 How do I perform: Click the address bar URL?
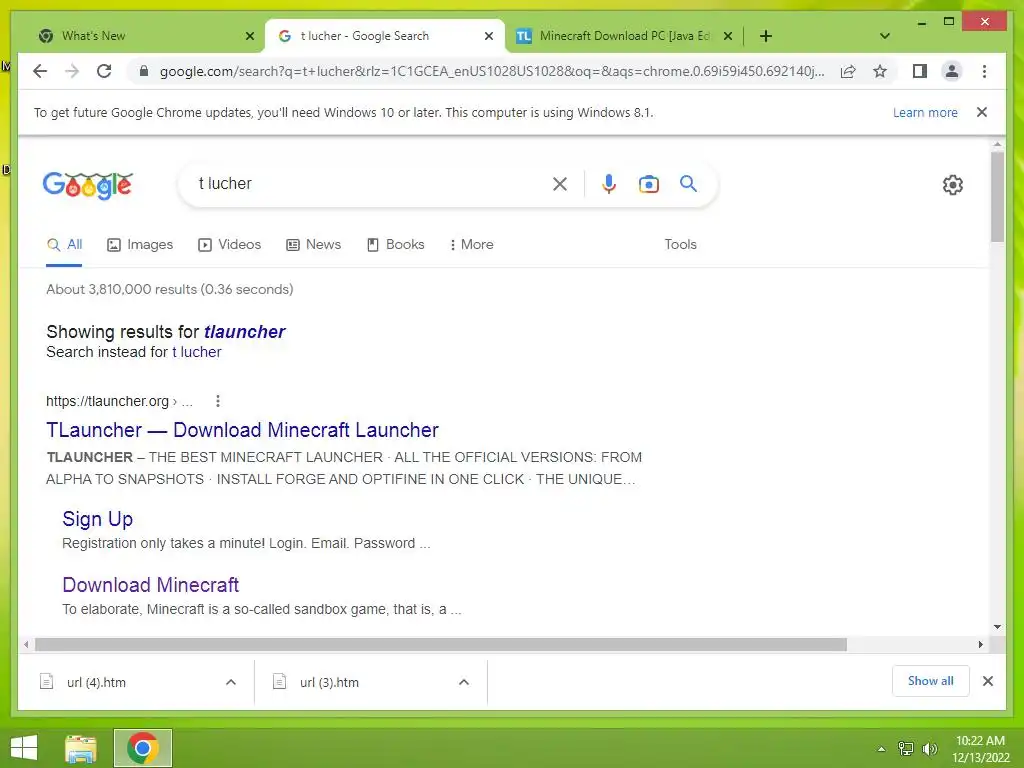click(x=491, y=71)
